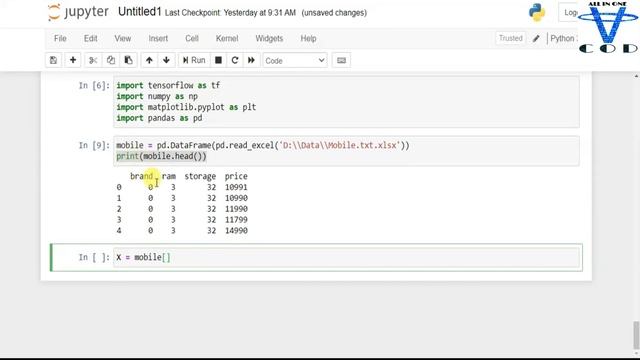Move selected cell up arrow

[x=149, y=60]
